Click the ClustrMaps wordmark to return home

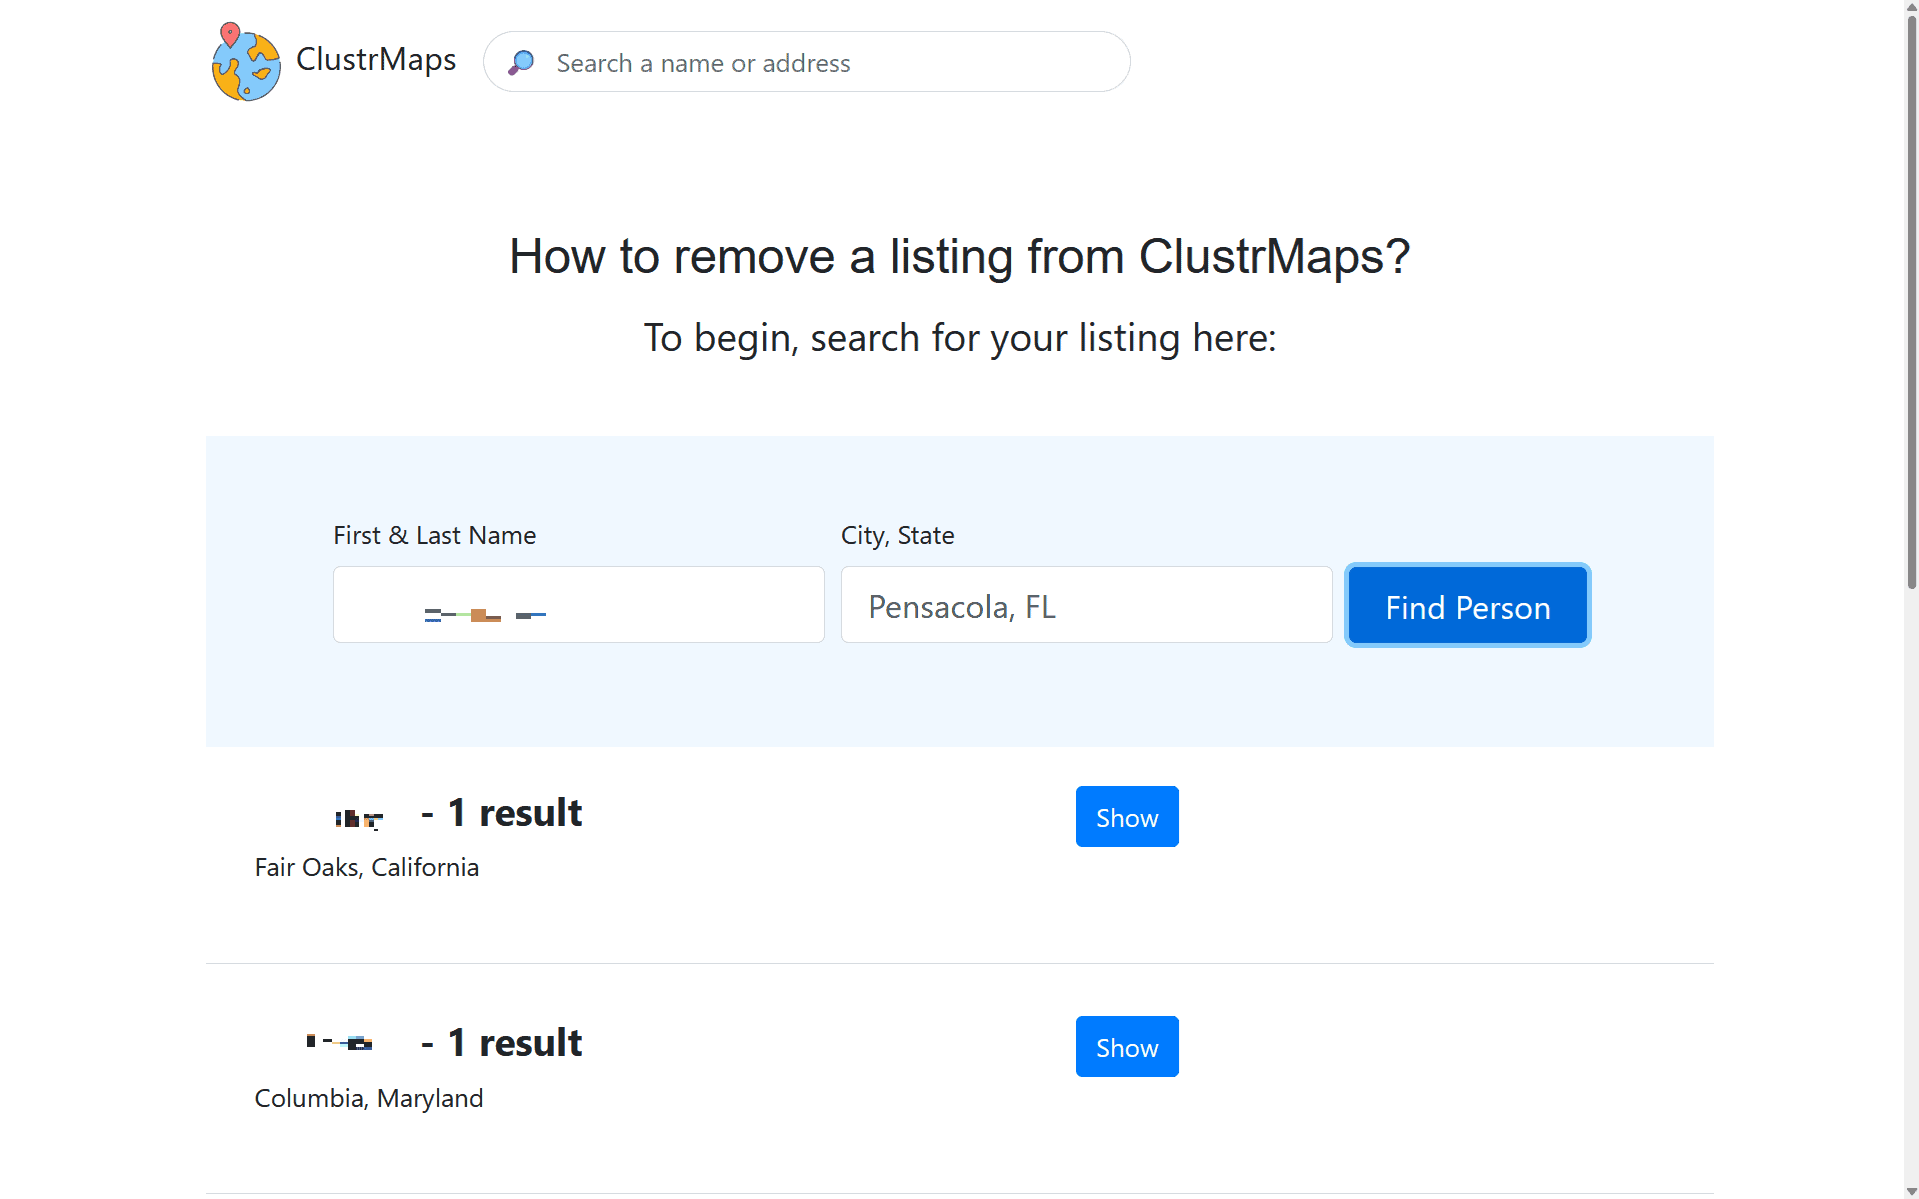point(375,60)
